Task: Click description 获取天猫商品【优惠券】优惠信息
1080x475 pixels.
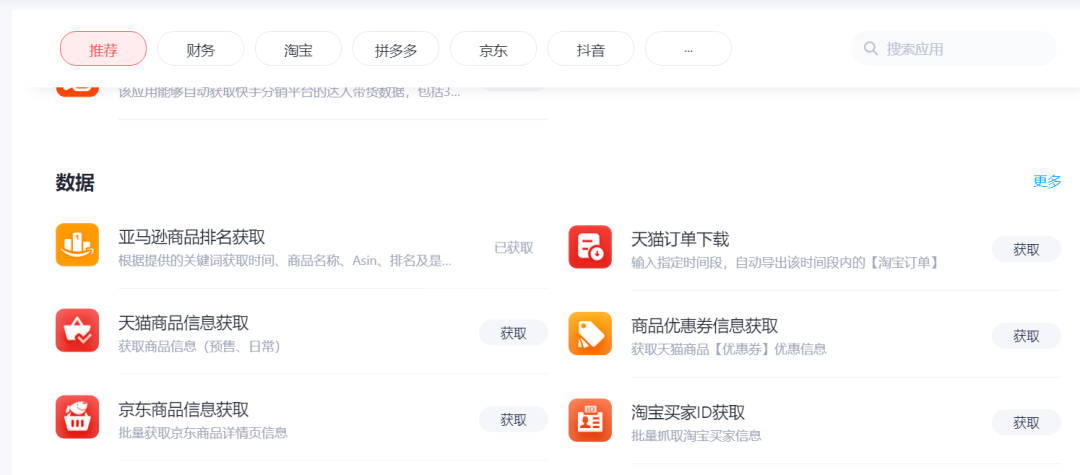Action: coord(729,349)
